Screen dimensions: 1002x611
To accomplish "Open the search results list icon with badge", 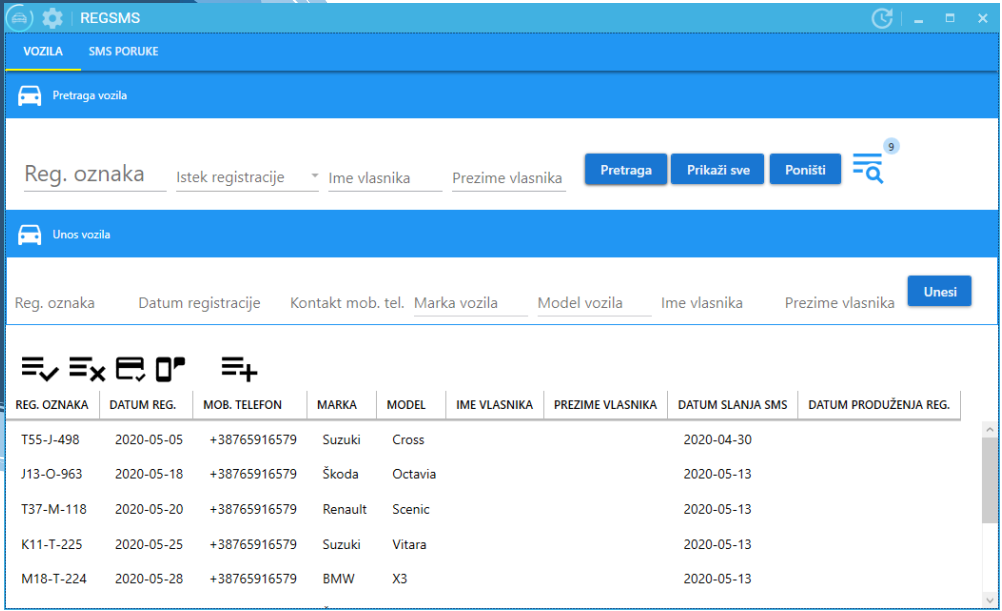I will tap(868, 168).
